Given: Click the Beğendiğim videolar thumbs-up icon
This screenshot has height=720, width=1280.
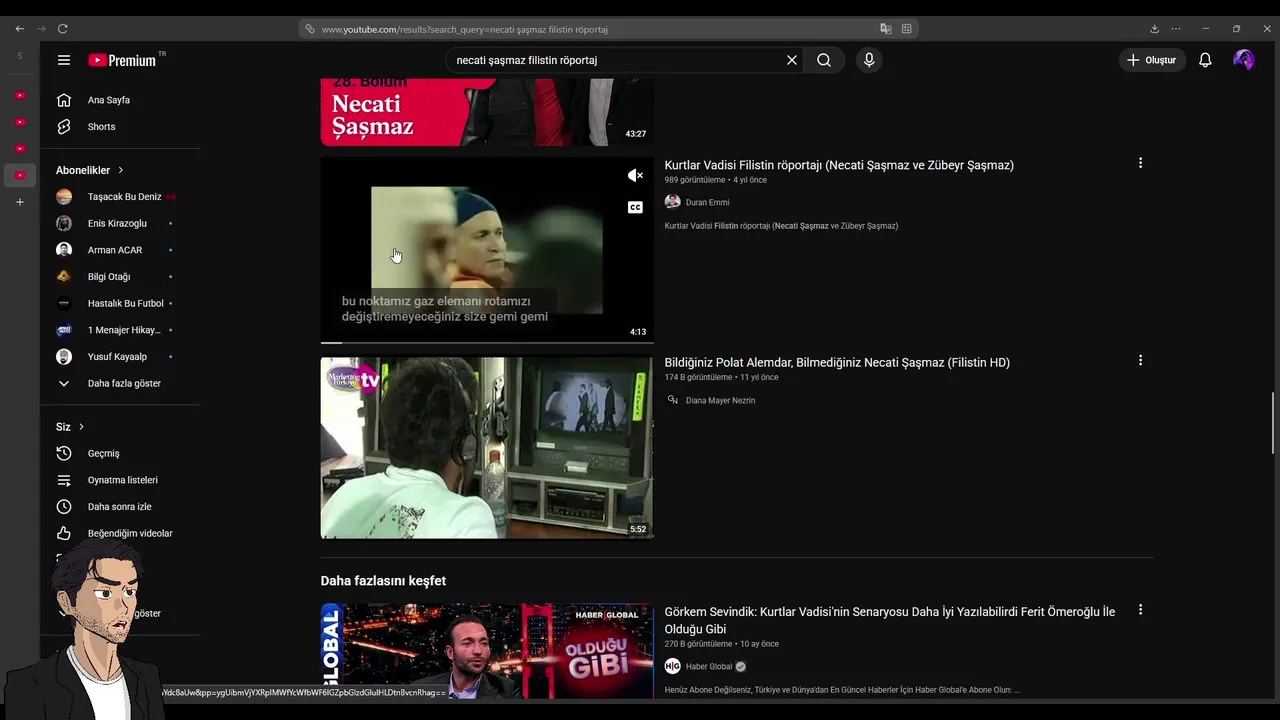Looking at the screenshot, I should click(64, 533).
